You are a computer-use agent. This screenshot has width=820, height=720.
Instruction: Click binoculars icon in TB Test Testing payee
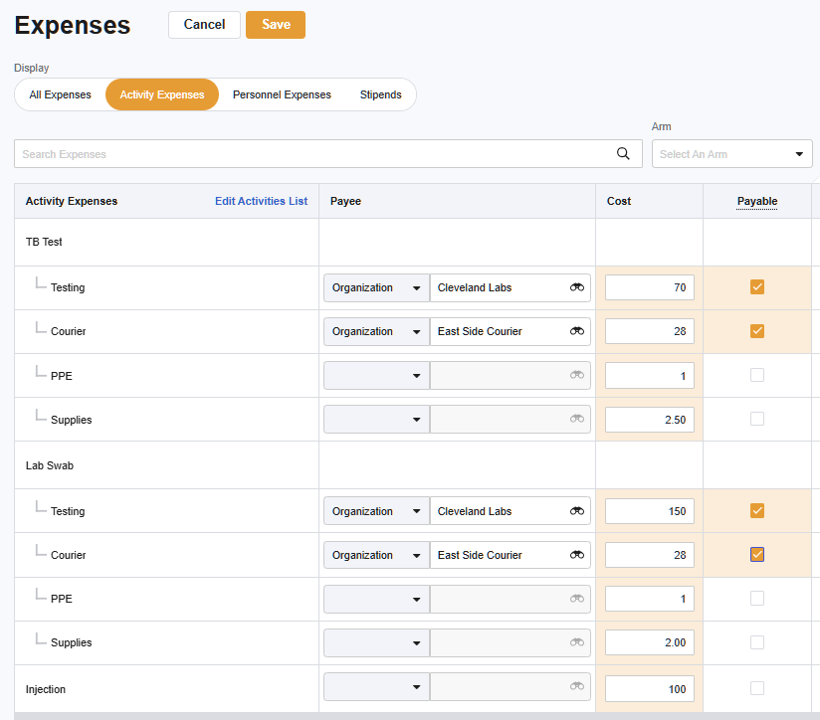click(x=577, y=288)
